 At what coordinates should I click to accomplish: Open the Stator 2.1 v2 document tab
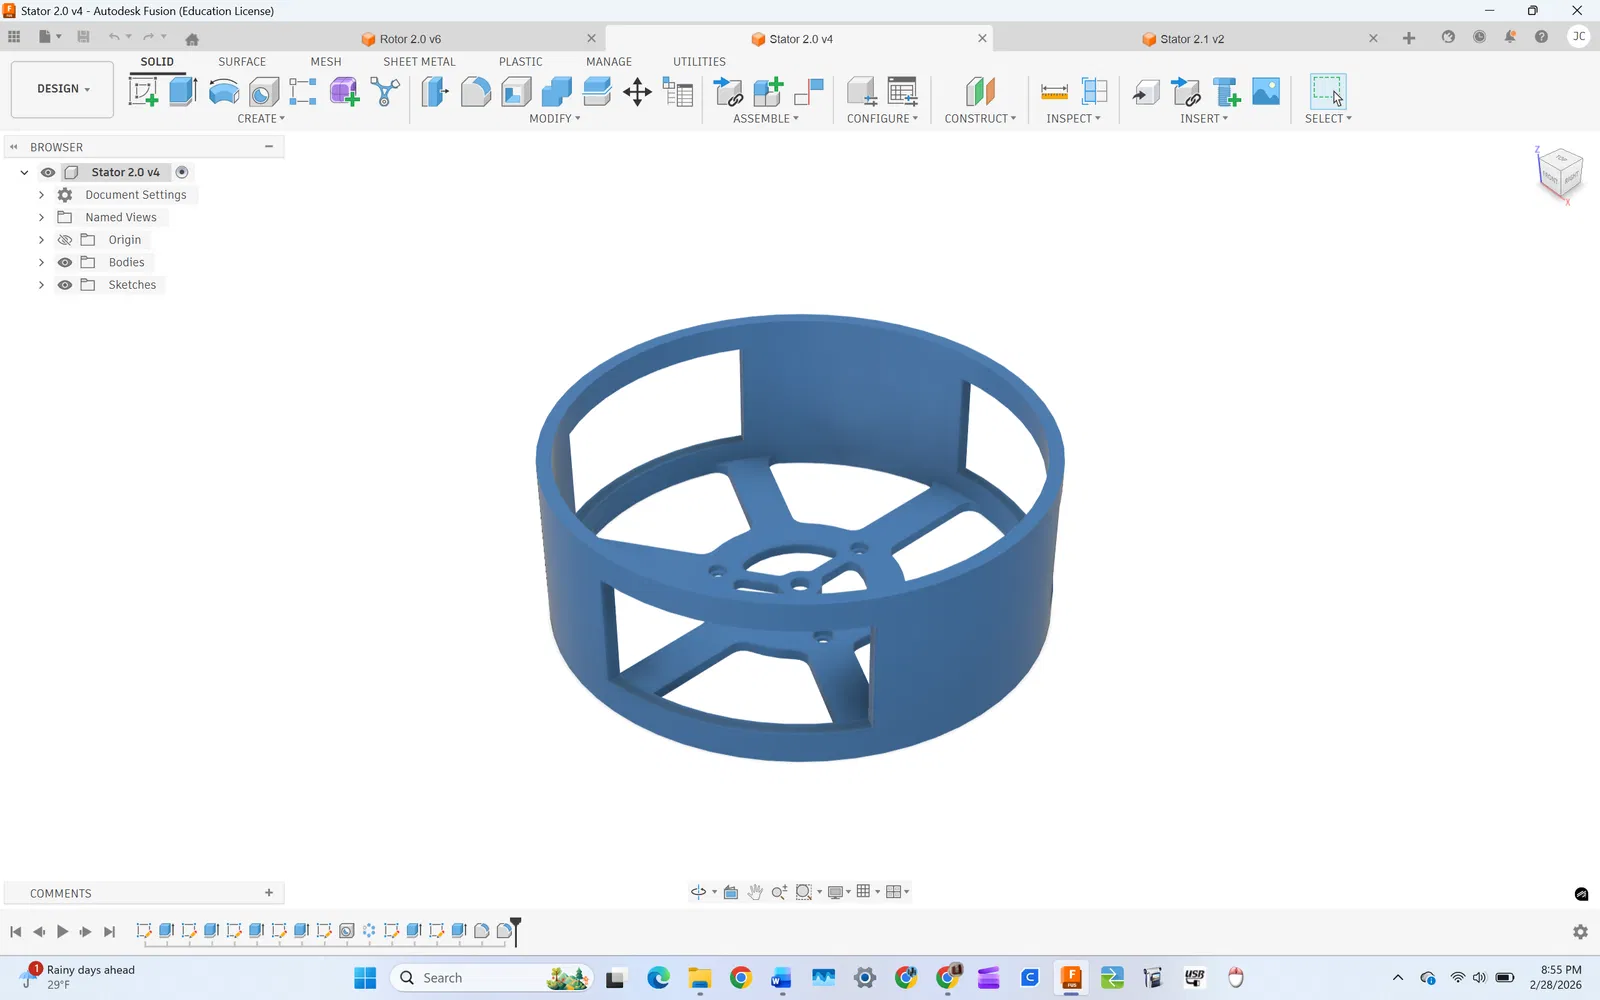click(1192, 39)
